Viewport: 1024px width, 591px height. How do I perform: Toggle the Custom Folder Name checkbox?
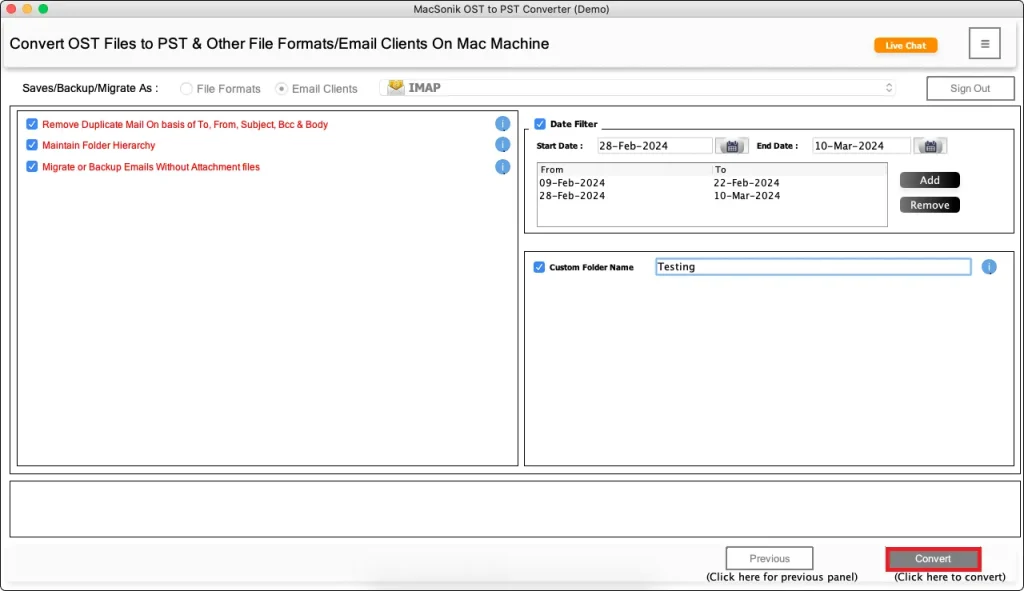click(x=540, y=267)
